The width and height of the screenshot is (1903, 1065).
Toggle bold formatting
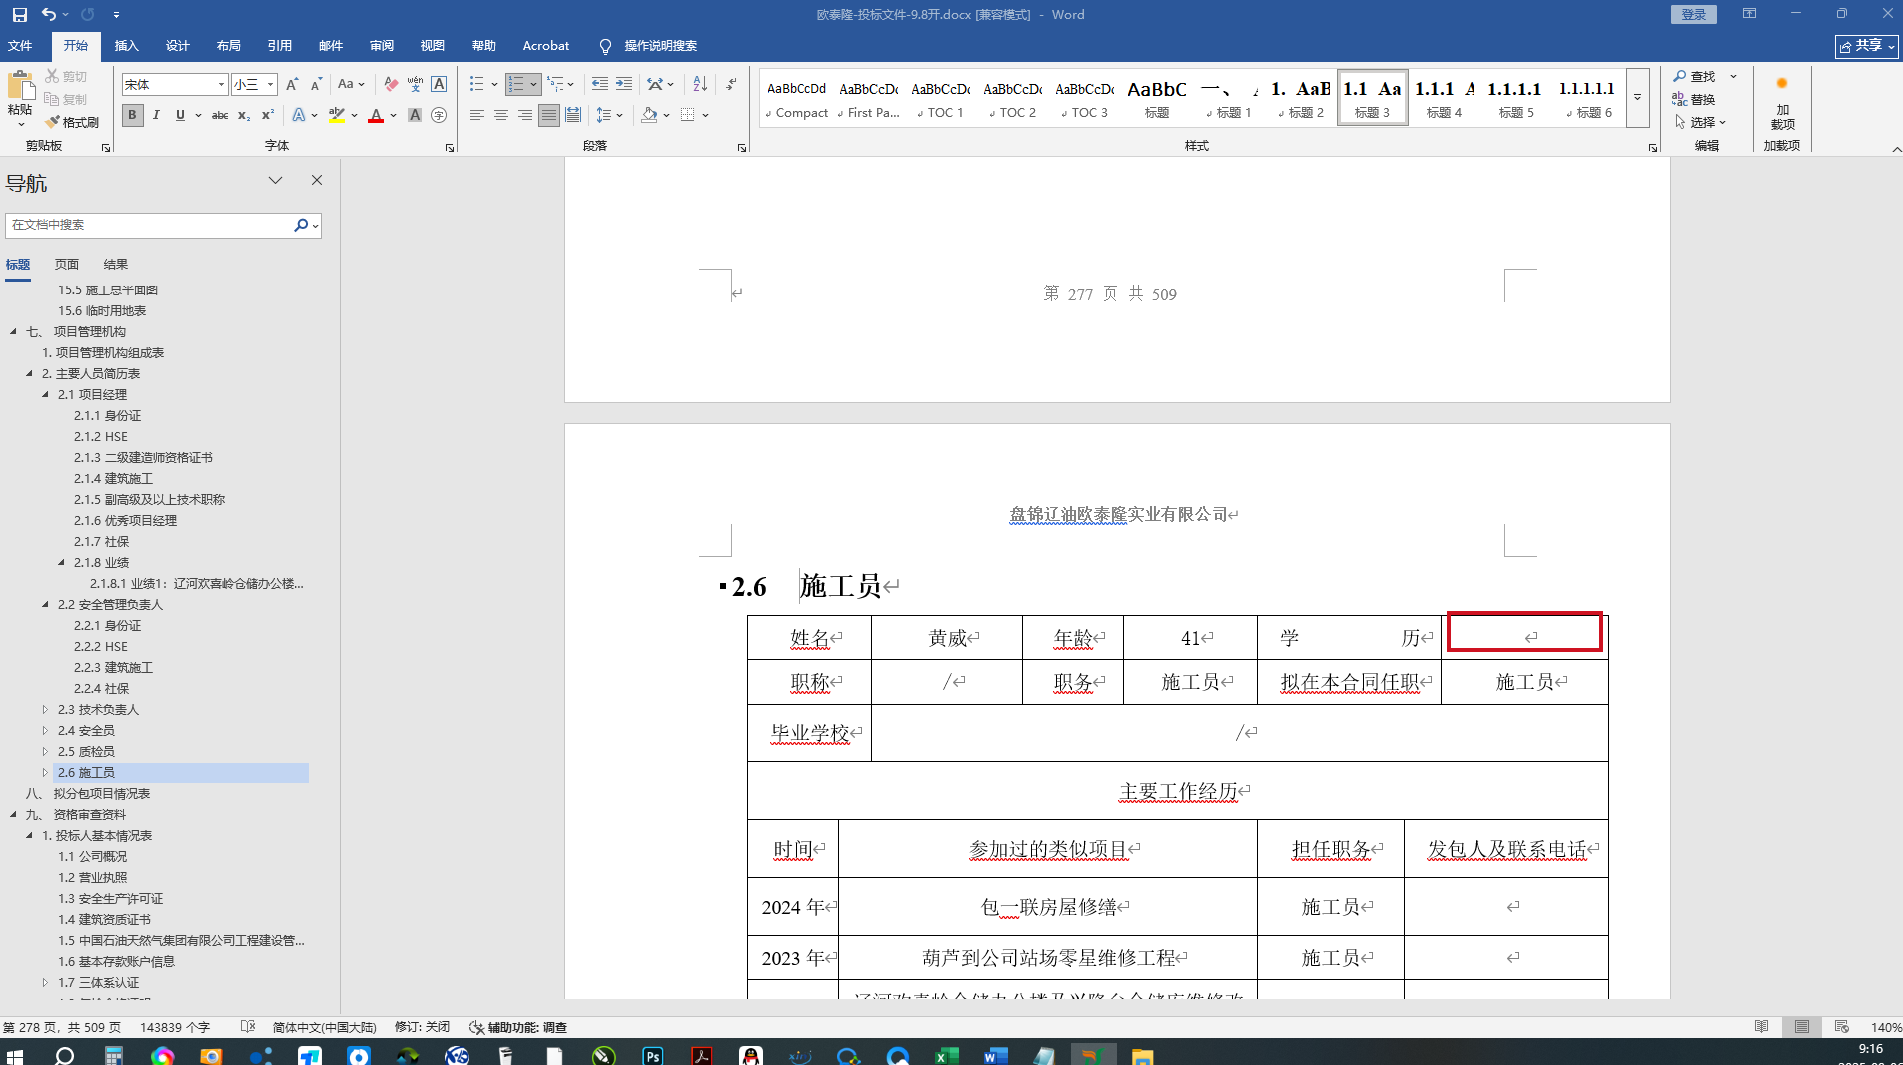(x=132, y=115)
